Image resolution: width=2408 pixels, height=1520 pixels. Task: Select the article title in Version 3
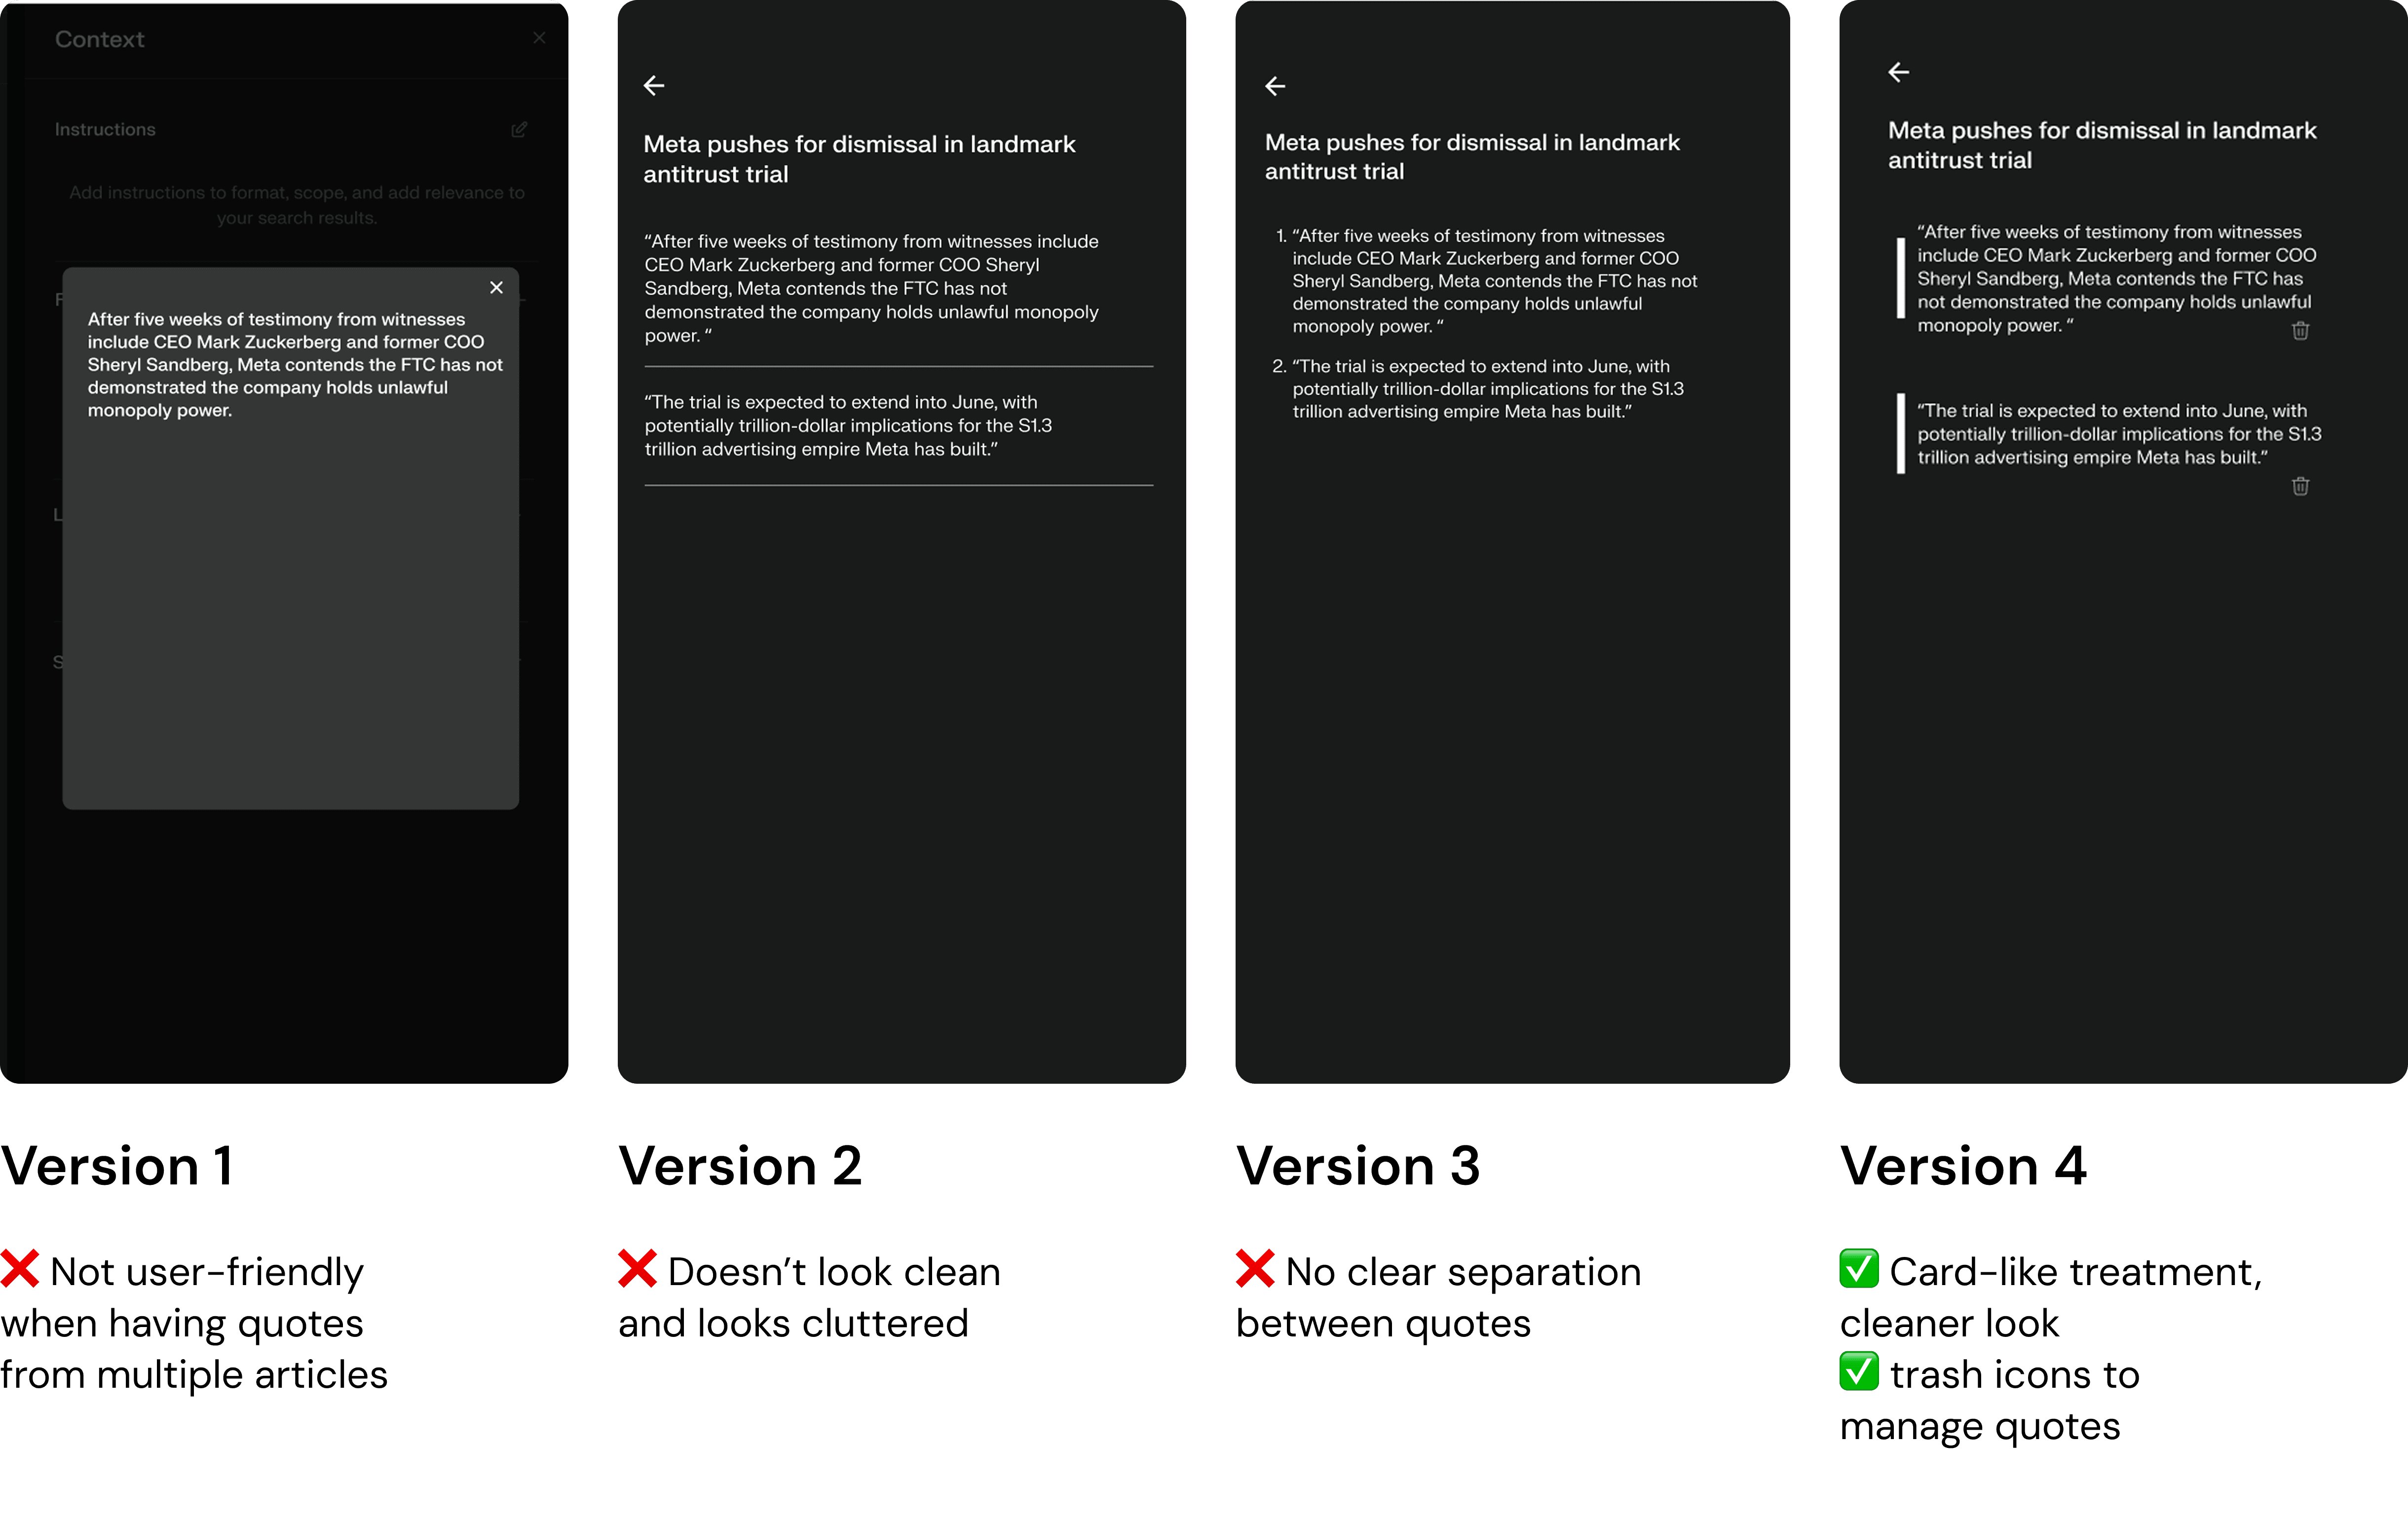[1471, 157]
